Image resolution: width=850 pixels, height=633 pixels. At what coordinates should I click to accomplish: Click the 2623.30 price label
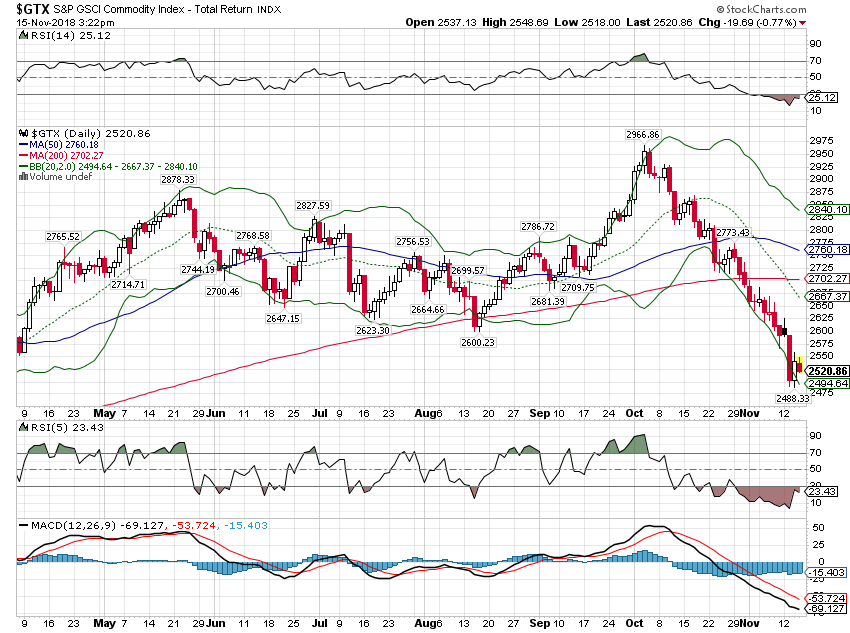(x=373, y=330)
